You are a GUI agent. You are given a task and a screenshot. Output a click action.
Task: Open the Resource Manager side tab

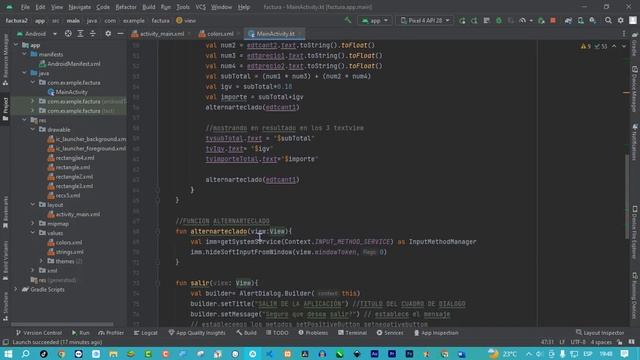point(5,59)
